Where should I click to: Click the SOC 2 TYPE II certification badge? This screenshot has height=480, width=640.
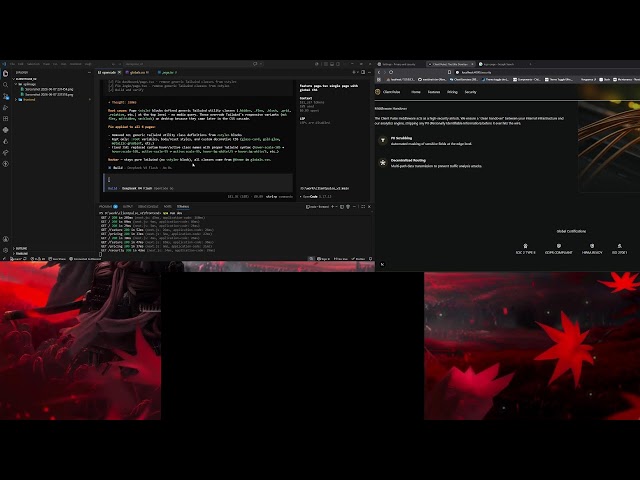click(525, 249)
